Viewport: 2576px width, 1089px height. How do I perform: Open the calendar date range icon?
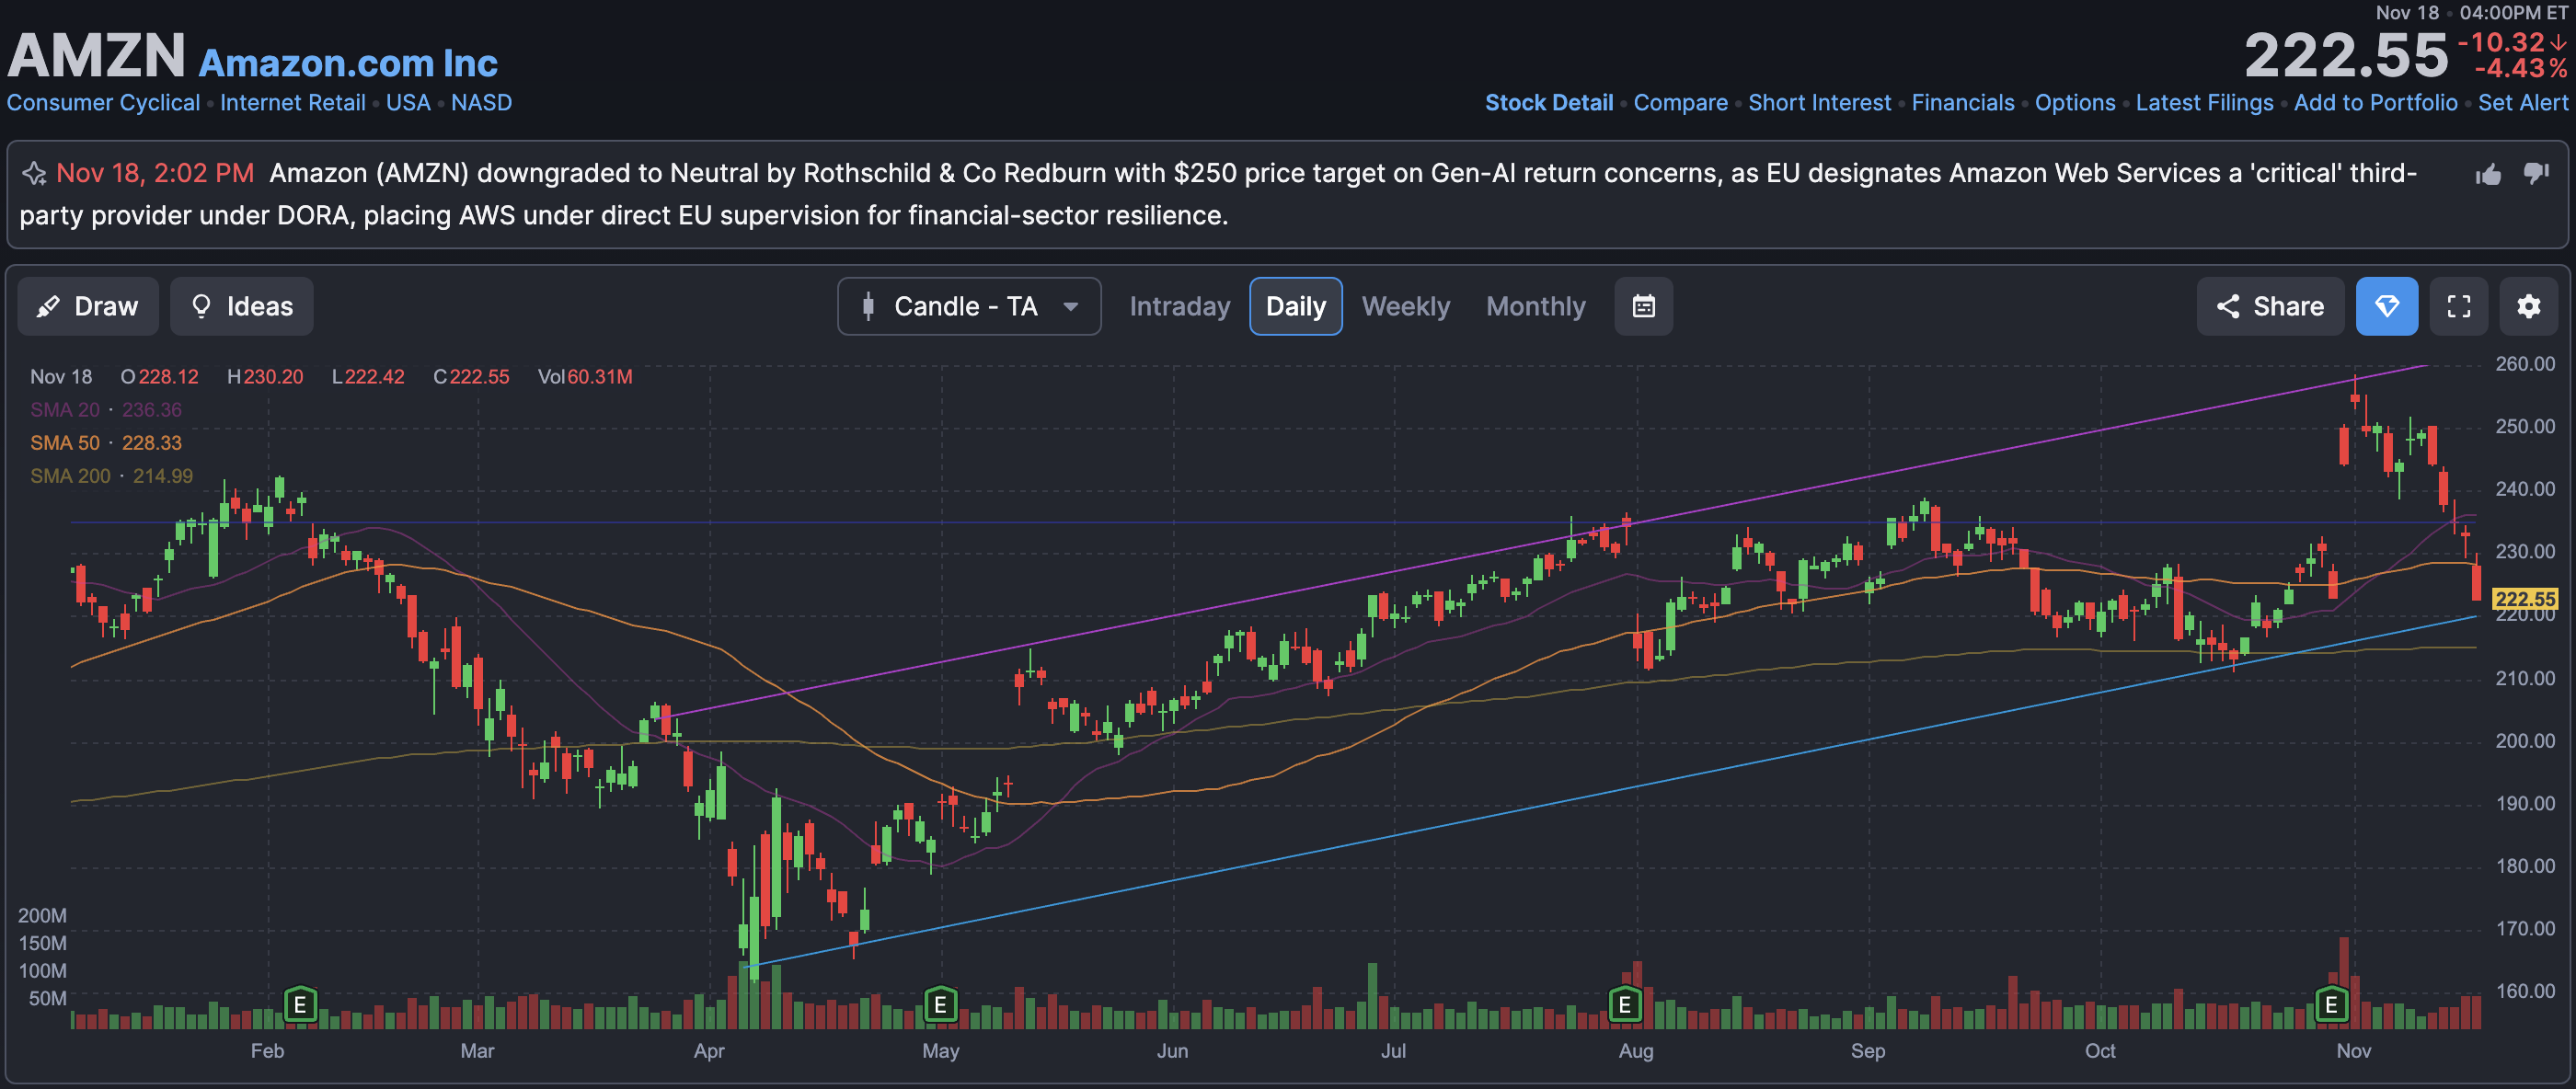coord(1643,306)
